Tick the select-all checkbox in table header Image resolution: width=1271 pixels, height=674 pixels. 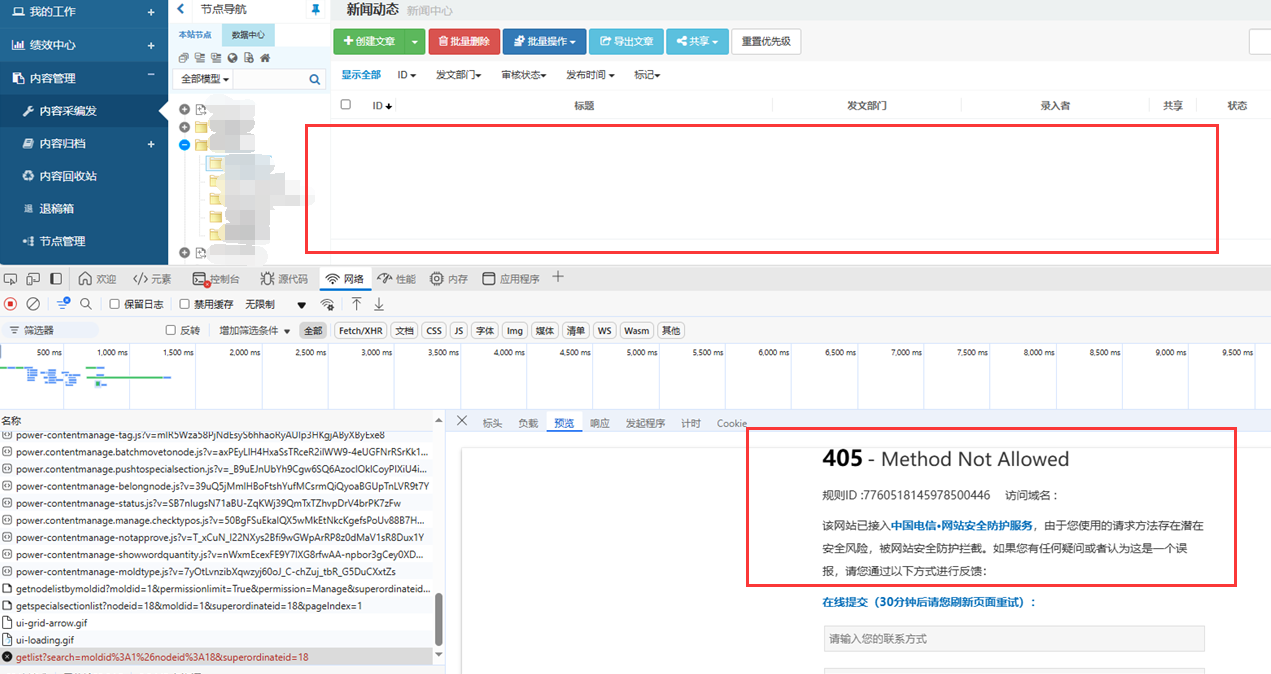point(346,105)
